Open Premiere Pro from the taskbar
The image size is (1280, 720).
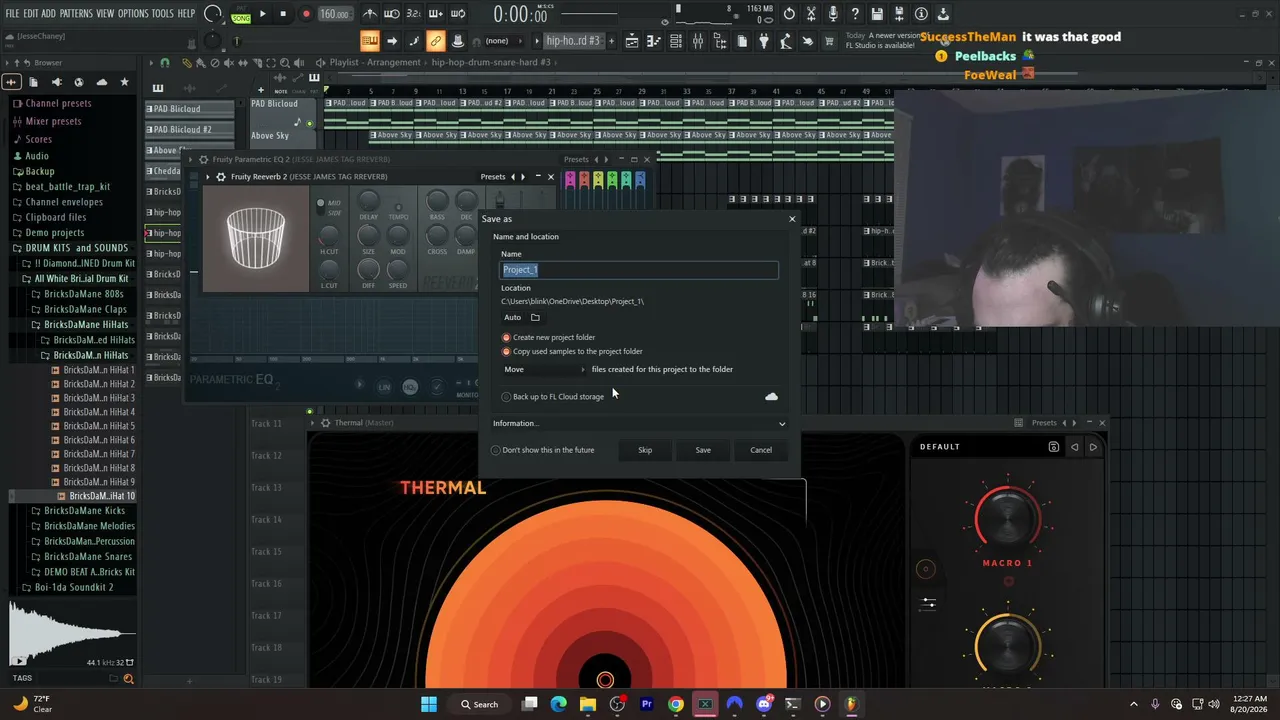point(646,704)
